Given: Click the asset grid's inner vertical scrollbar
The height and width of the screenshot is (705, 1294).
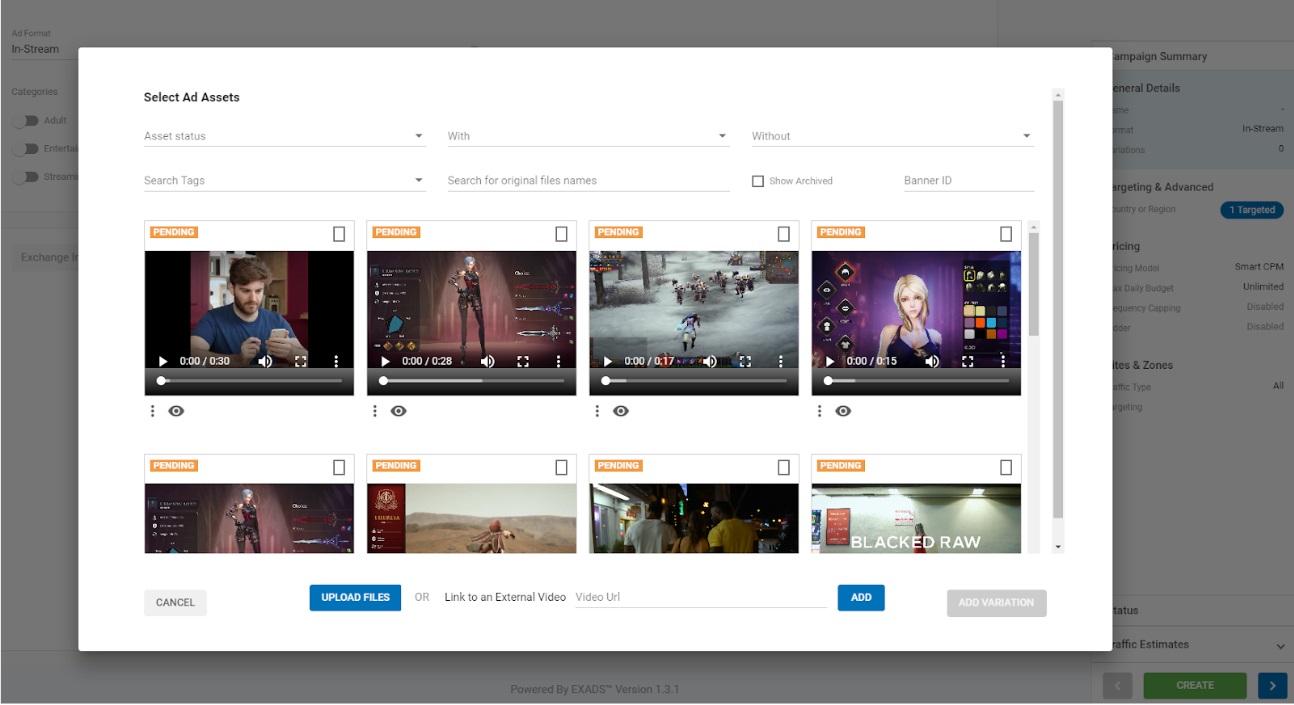Looking at the screenshot, I should pos(1034,285).
